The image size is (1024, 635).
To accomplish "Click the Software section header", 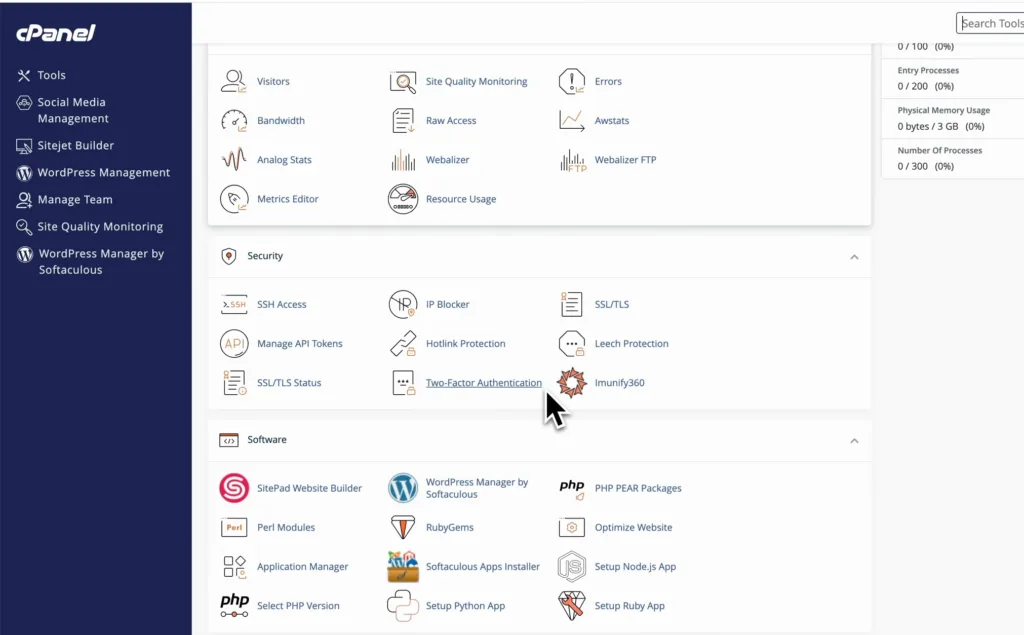I will pyautogui.click(x=539, y=440).
